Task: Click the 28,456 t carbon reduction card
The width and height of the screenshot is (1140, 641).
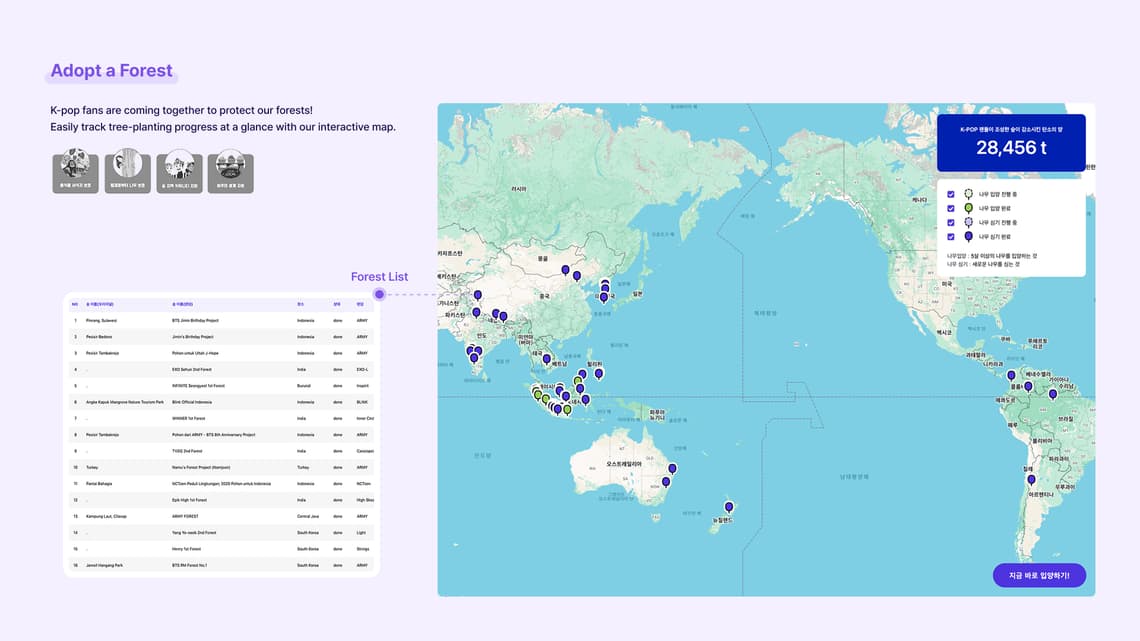Action: coord(1011,142)
